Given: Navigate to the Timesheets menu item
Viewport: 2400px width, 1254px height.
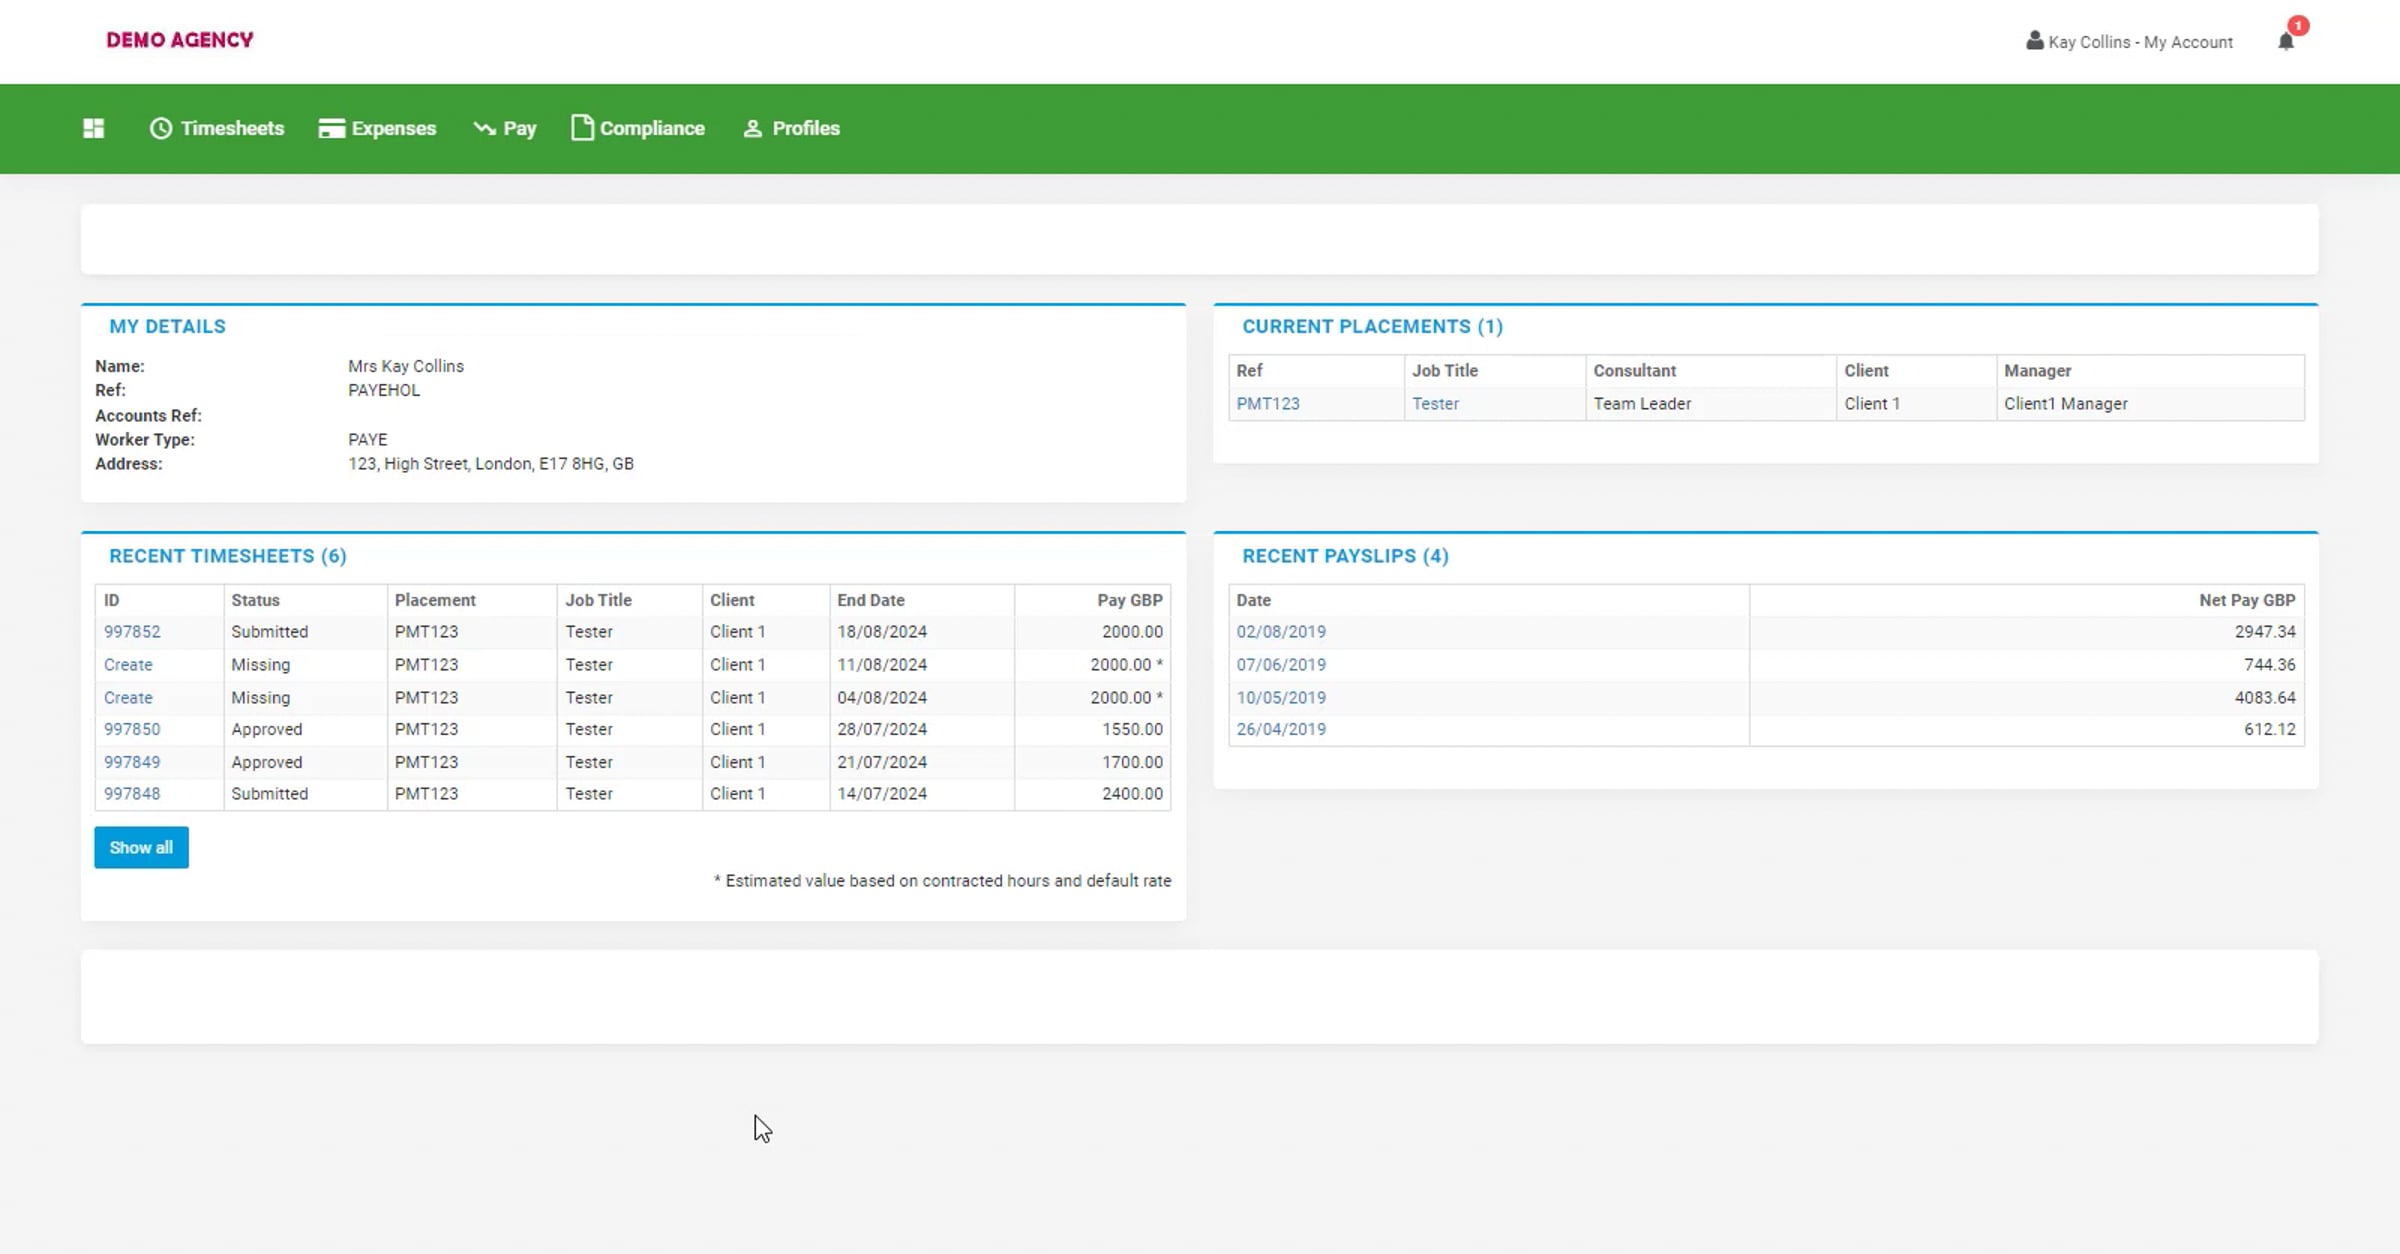Looking at the screenshot, I should click(231, 128).
